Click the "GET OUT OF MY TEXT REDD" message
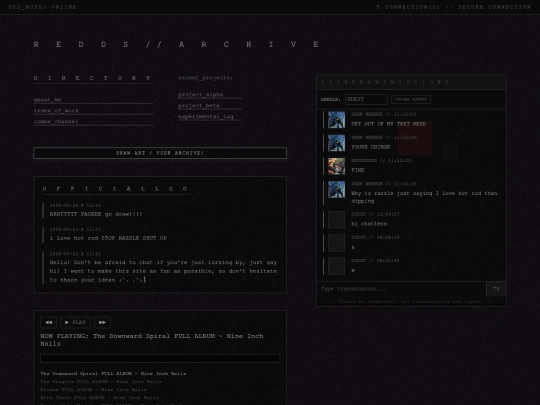This screenshot has width=540, height=405. (388, 124)
